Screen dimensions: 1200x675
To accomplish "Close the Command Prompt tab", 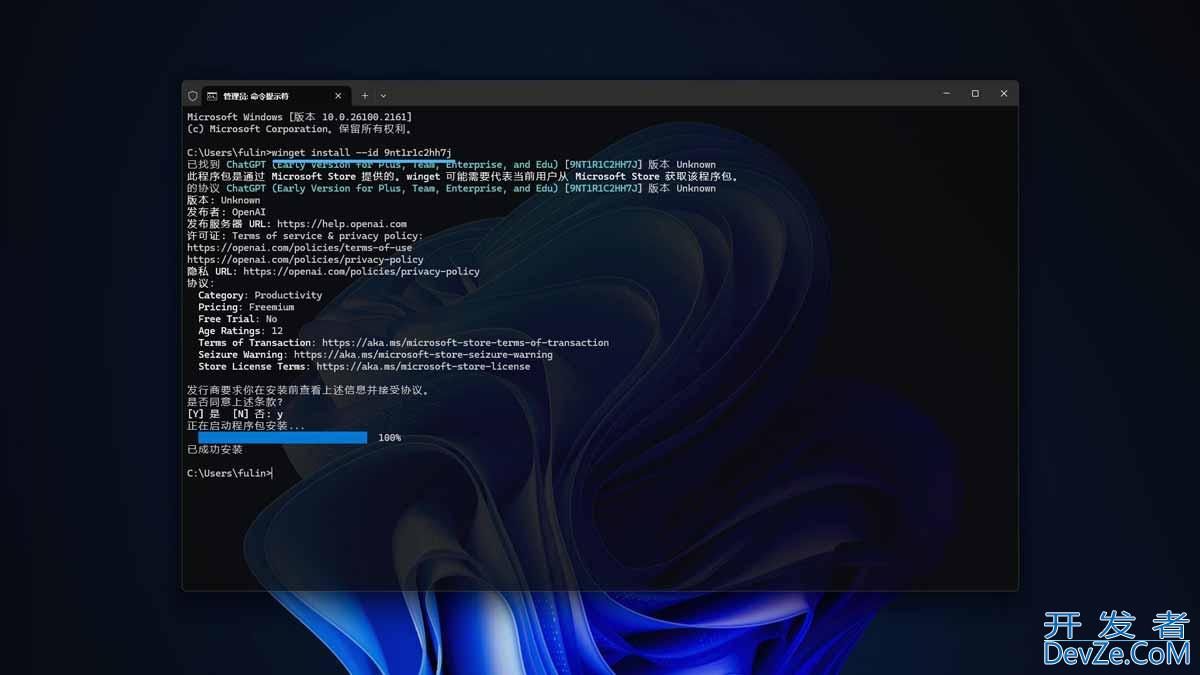I will tap(338, 96).
